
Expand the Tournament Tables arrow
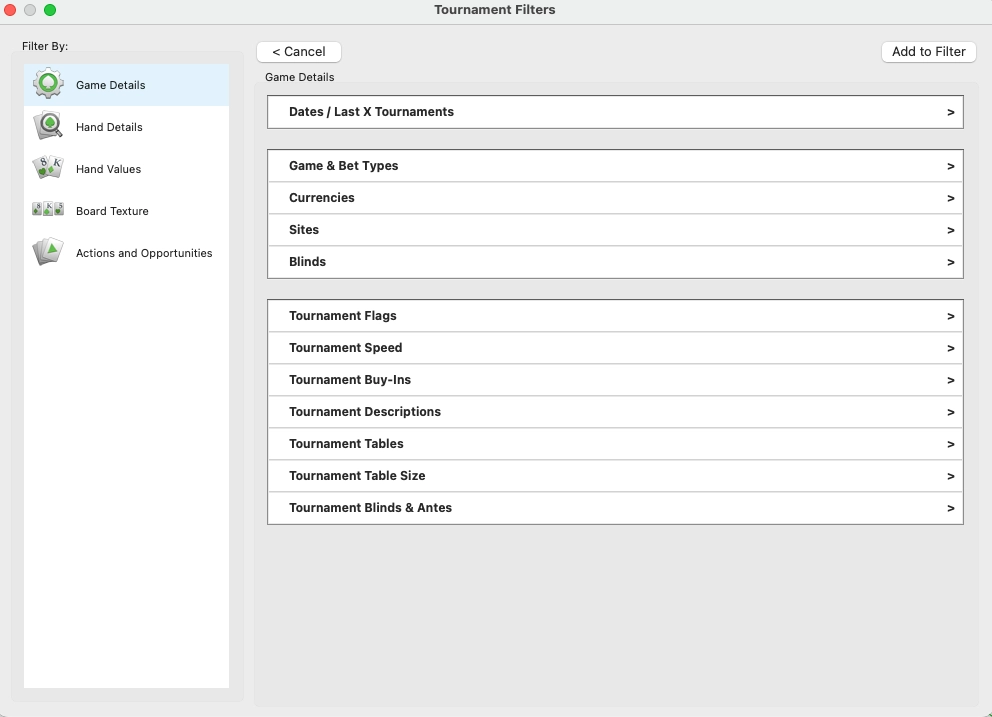click(x=950, y=444)
